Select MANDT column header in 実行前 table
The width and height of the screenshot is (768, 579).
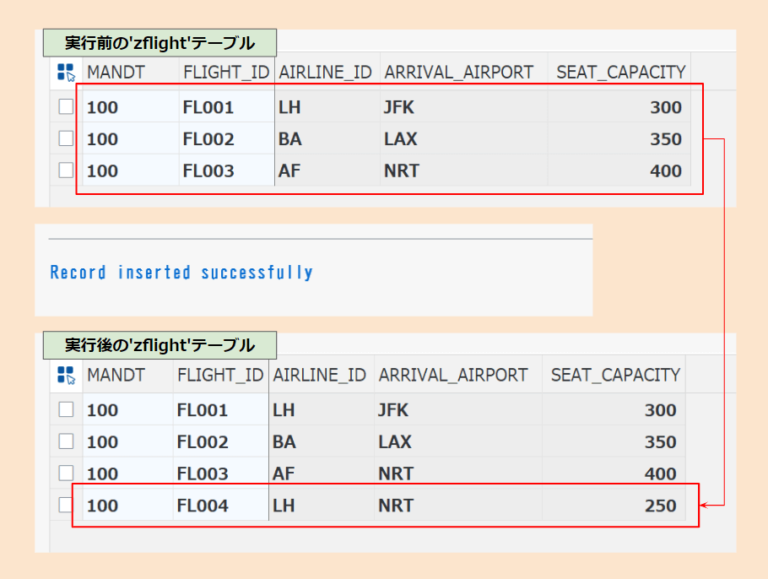point(116,72)
